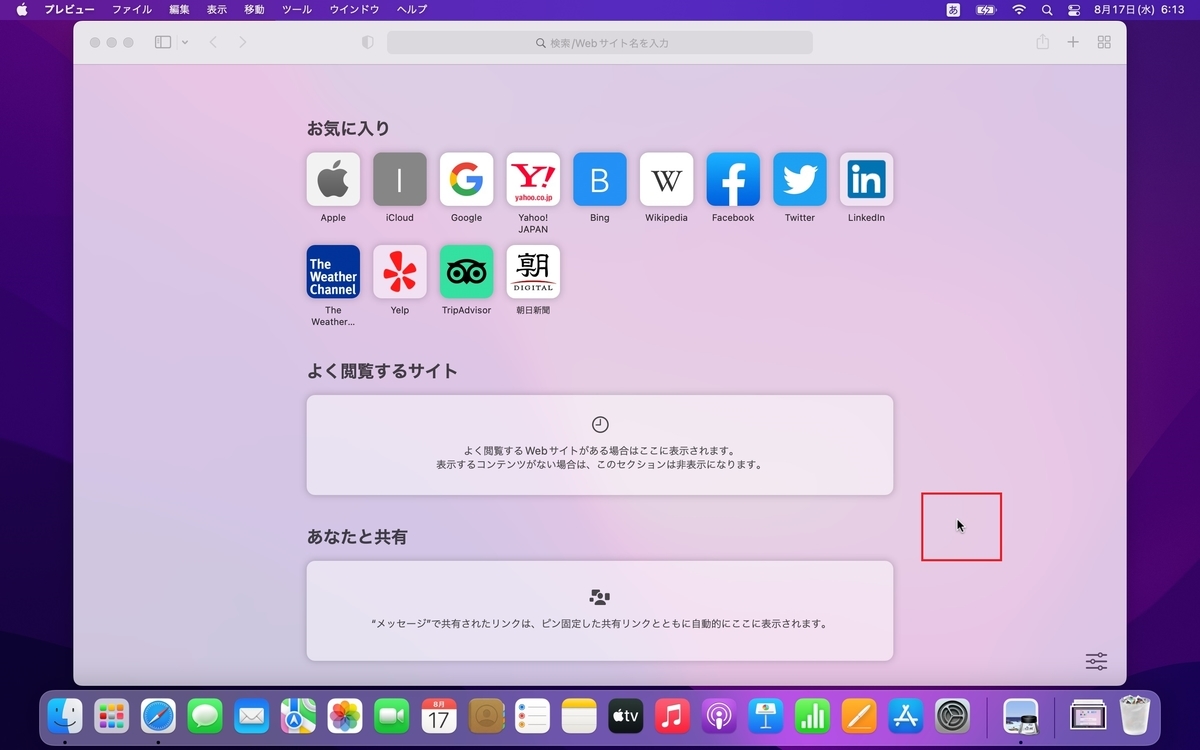
Task: Open Messages from the Dock
Action: point(205,715)
